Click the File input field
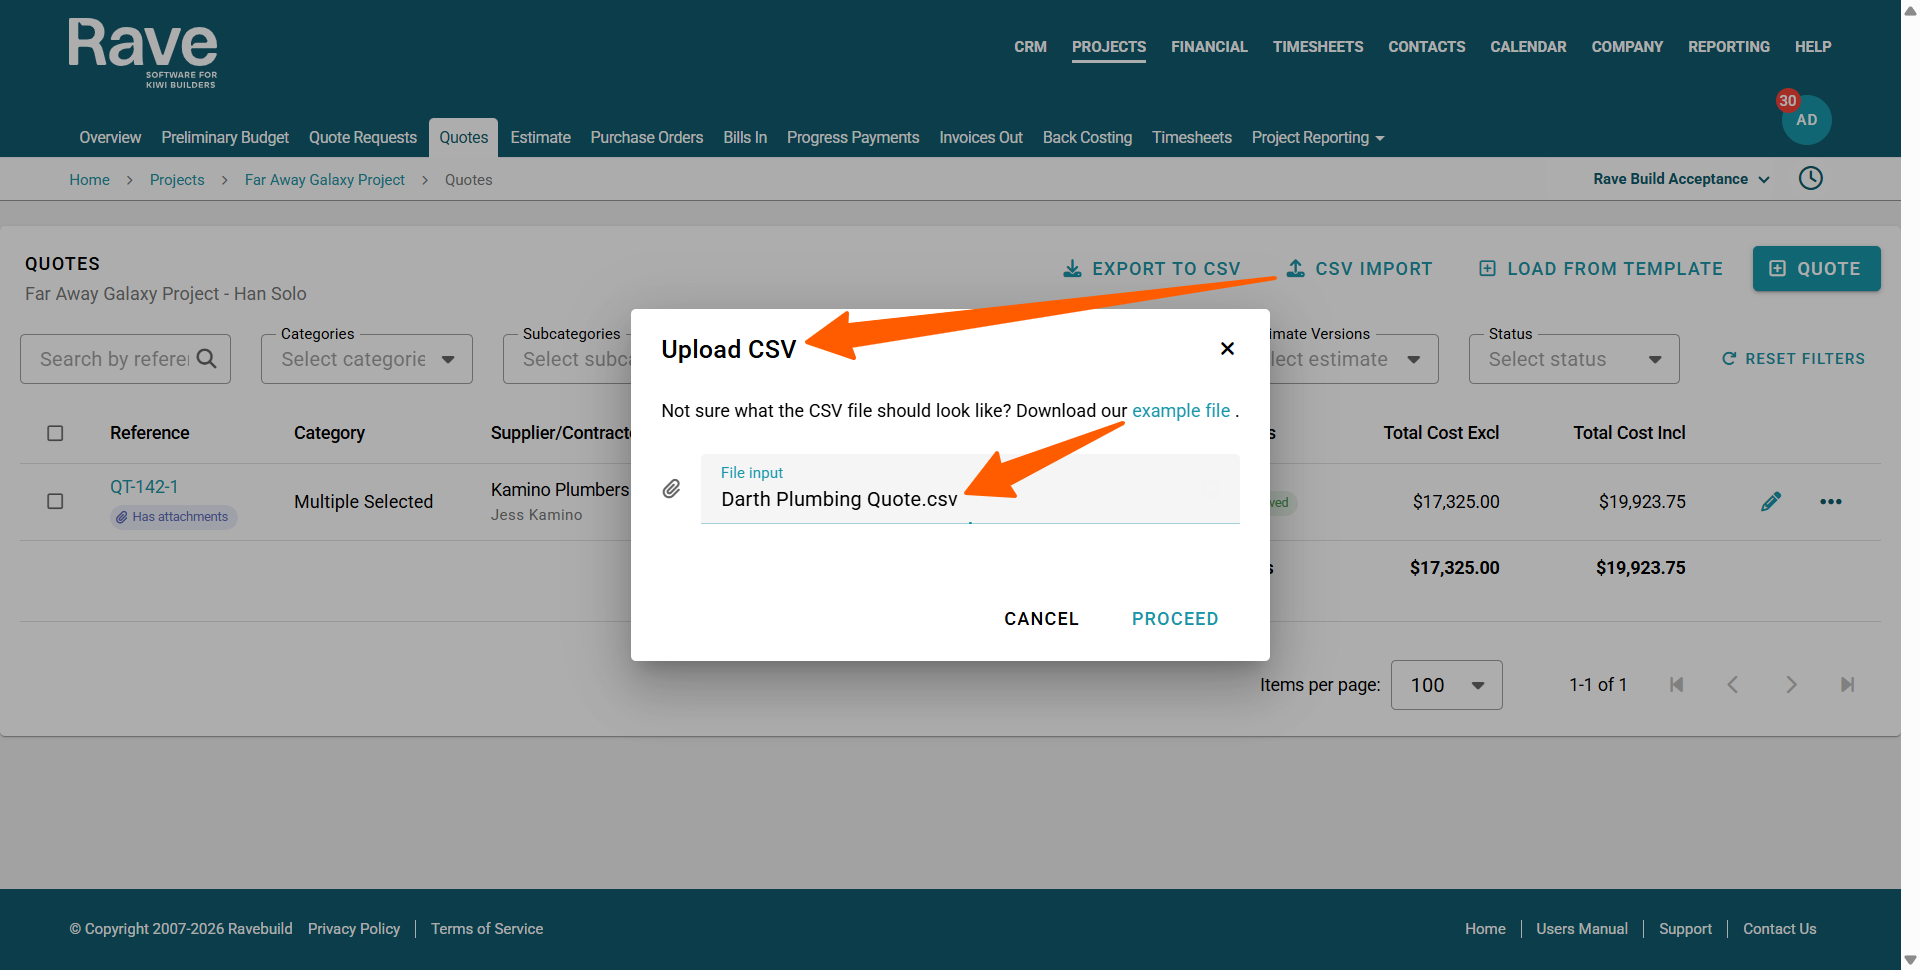The height and width of the screenshot is (970, 1920). click(970, 489)
